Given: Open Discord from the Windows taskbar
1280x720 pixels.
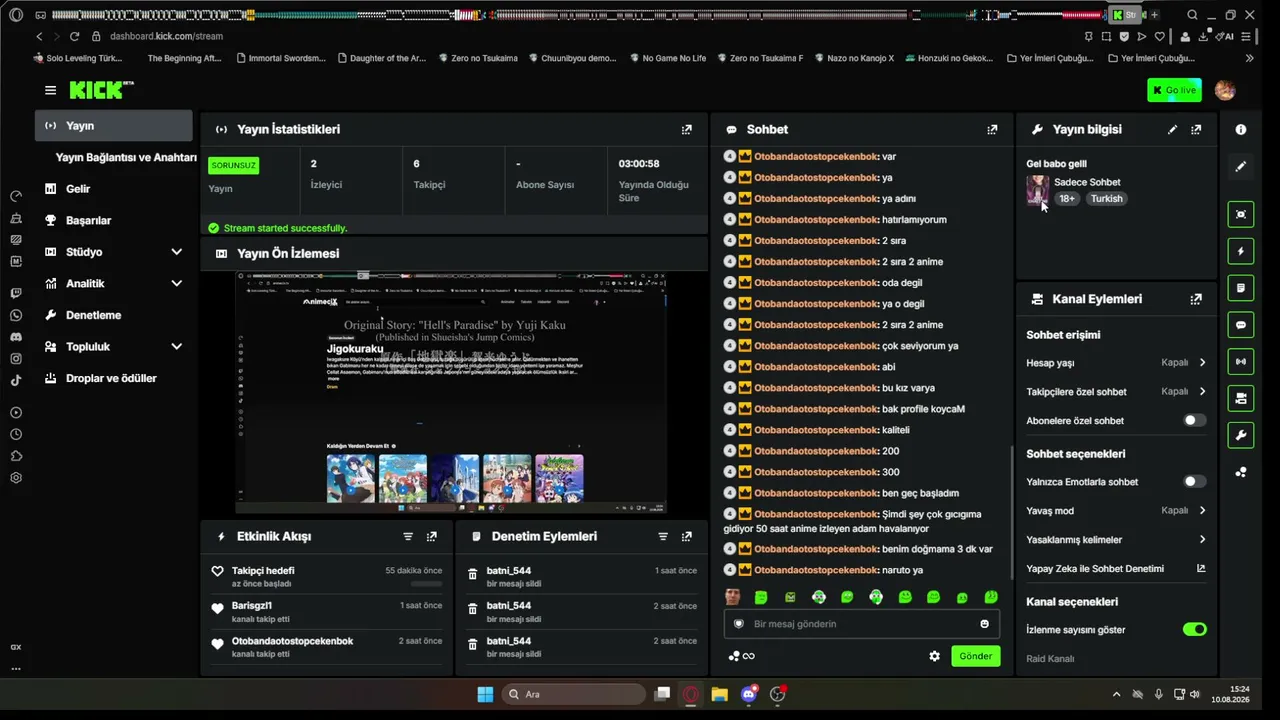Looking at the screenshot, I should tap(749, 695).
